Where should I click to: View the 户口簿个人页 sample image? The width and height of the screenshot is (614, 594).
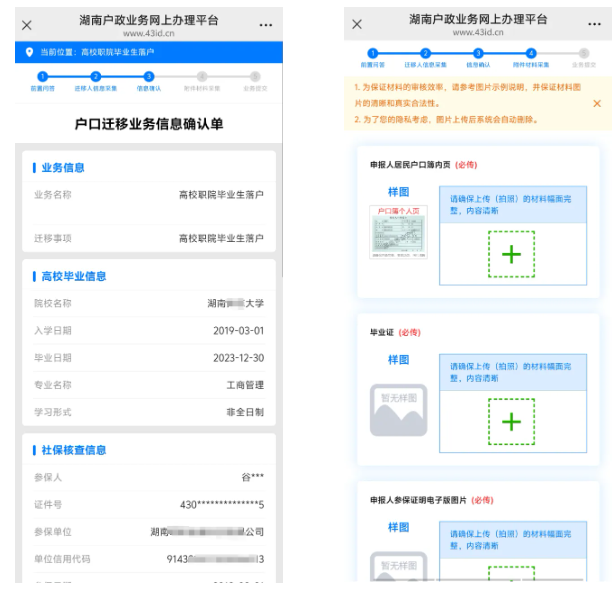[x=398, y=233]
